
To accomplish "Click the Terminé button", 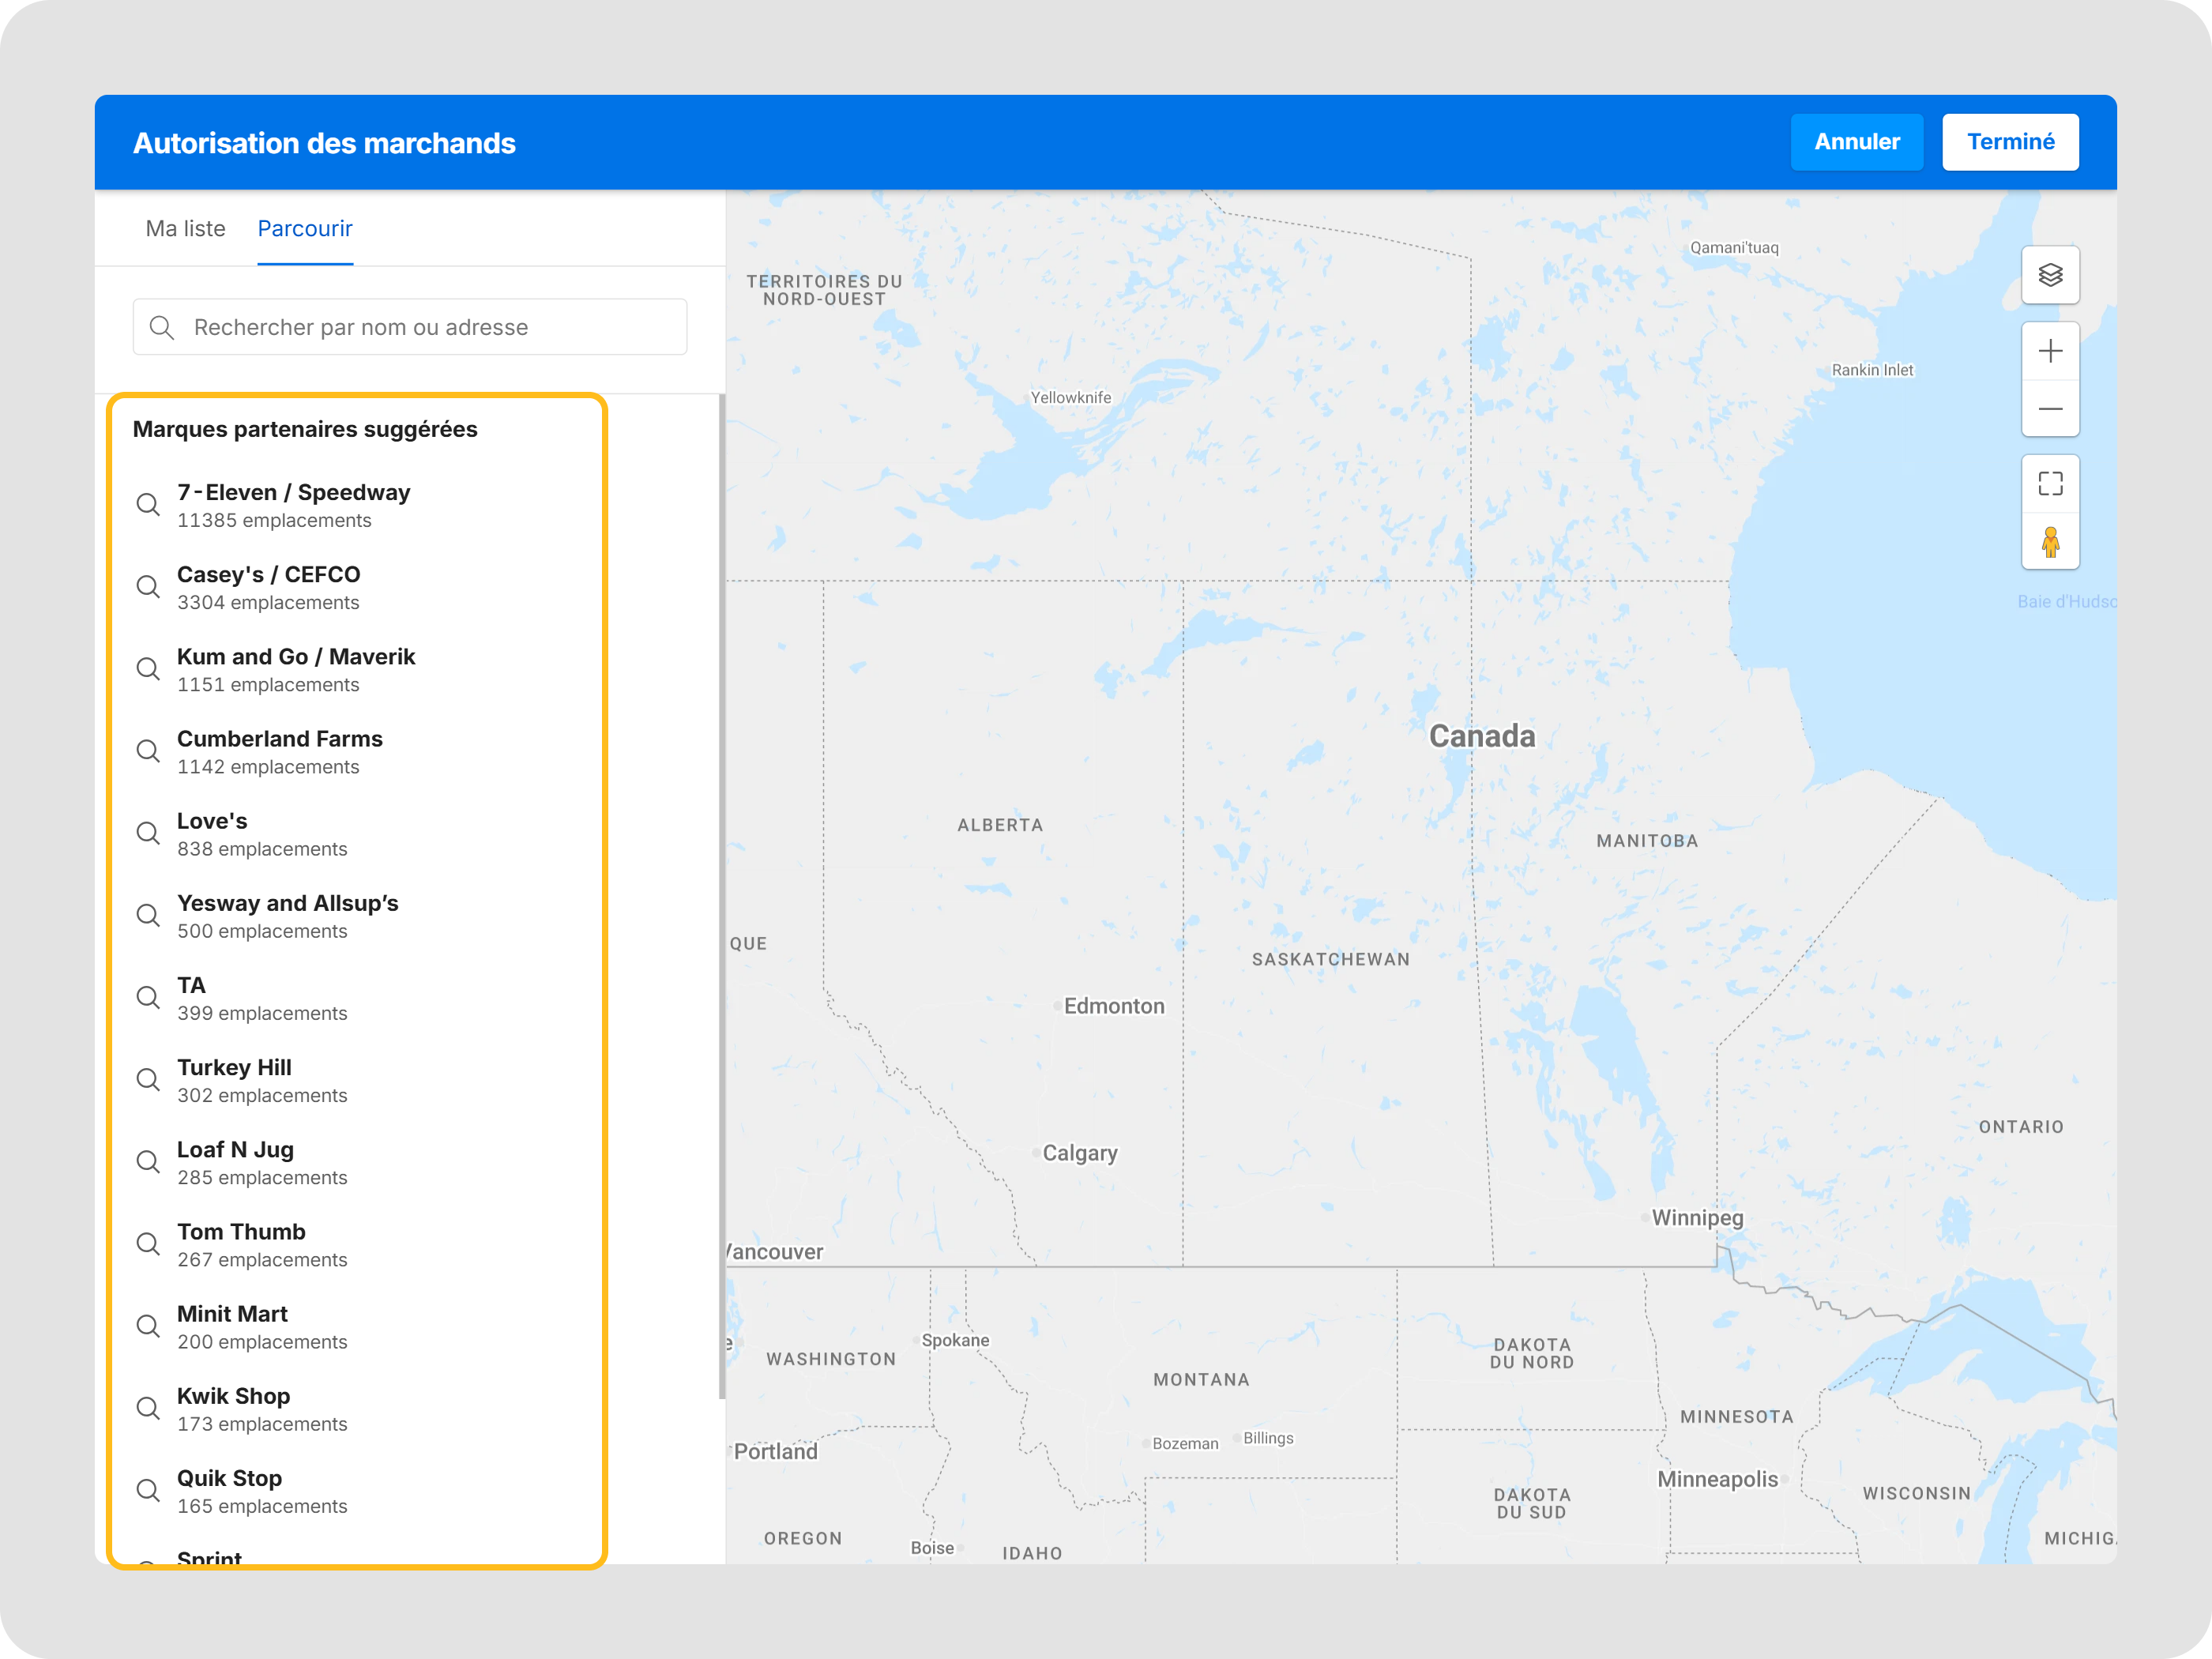I will [x=2010, y=142].
